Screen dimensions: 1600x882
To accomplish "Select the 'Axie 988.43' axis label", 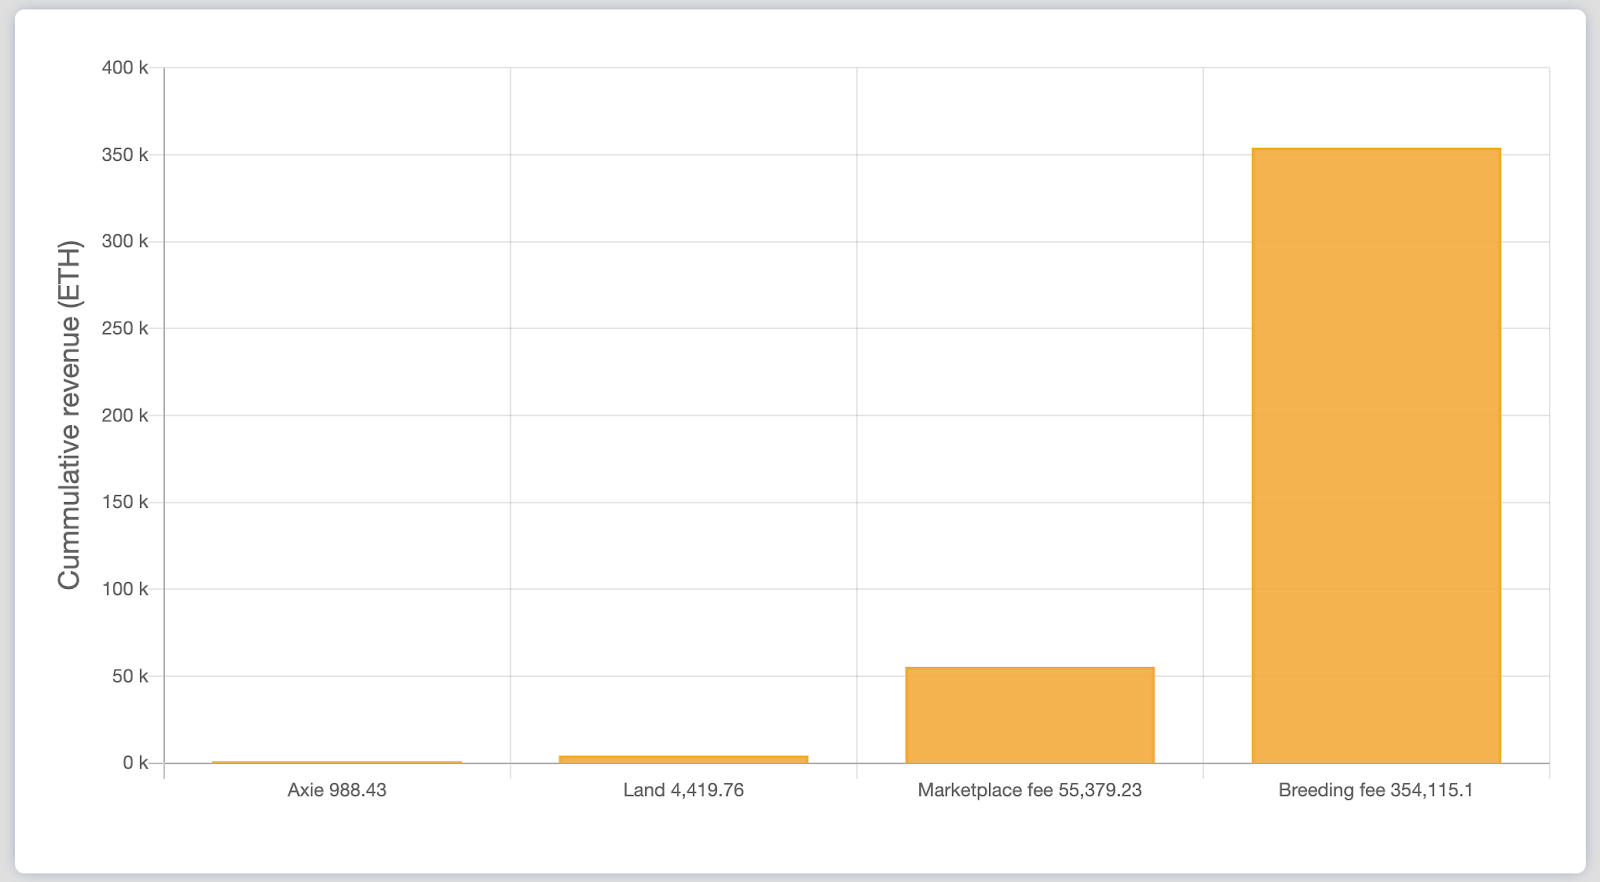I will pos(337,790).
